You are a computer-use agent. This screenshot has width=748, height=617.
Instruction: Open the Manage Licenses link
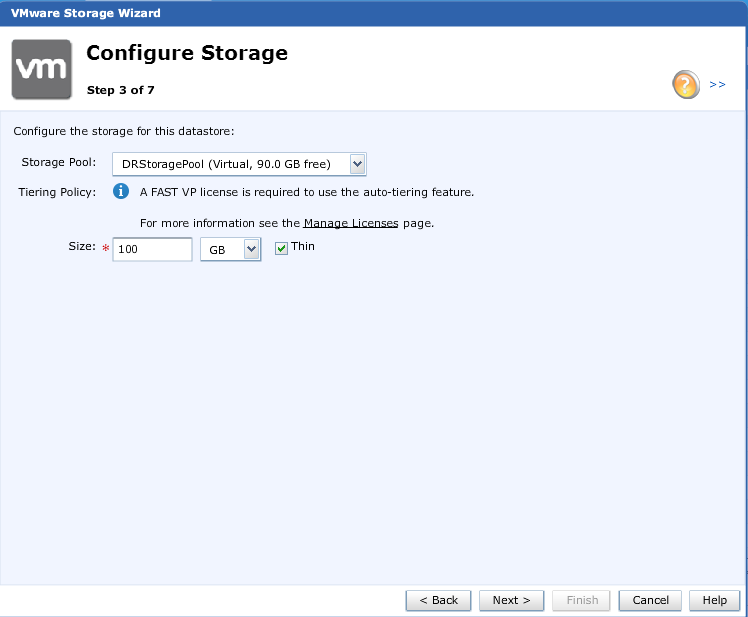click(x=351, y=223)
